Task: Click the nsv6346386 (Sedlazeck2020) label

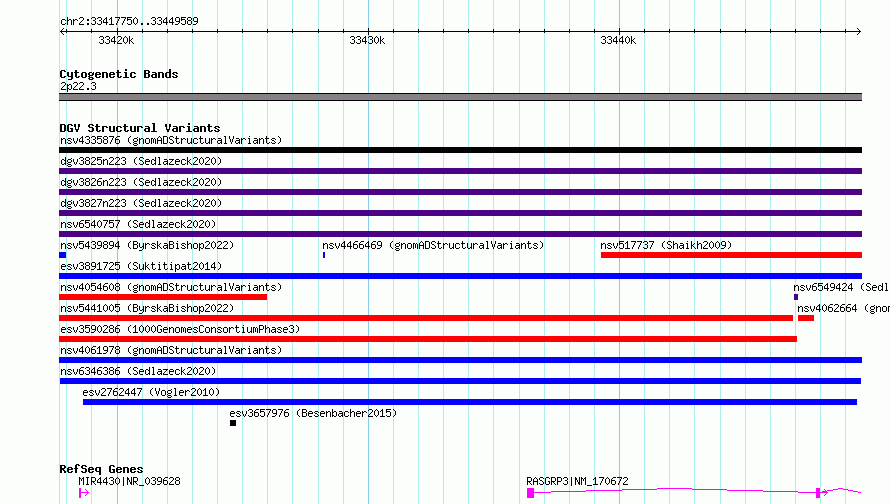Action: (138, 371)
